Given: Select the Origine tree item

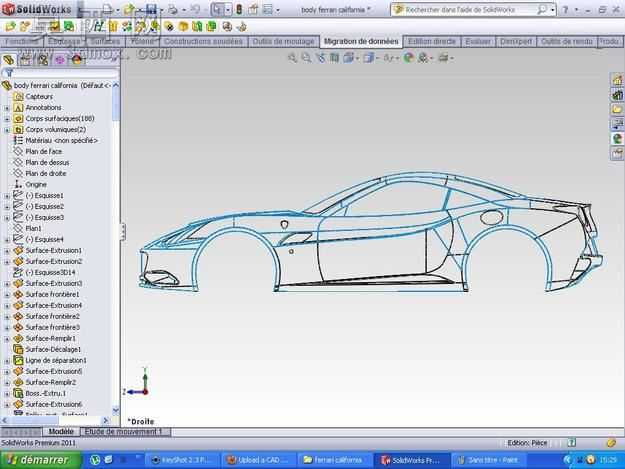Looking at the screenshot, I should point(36,184).
